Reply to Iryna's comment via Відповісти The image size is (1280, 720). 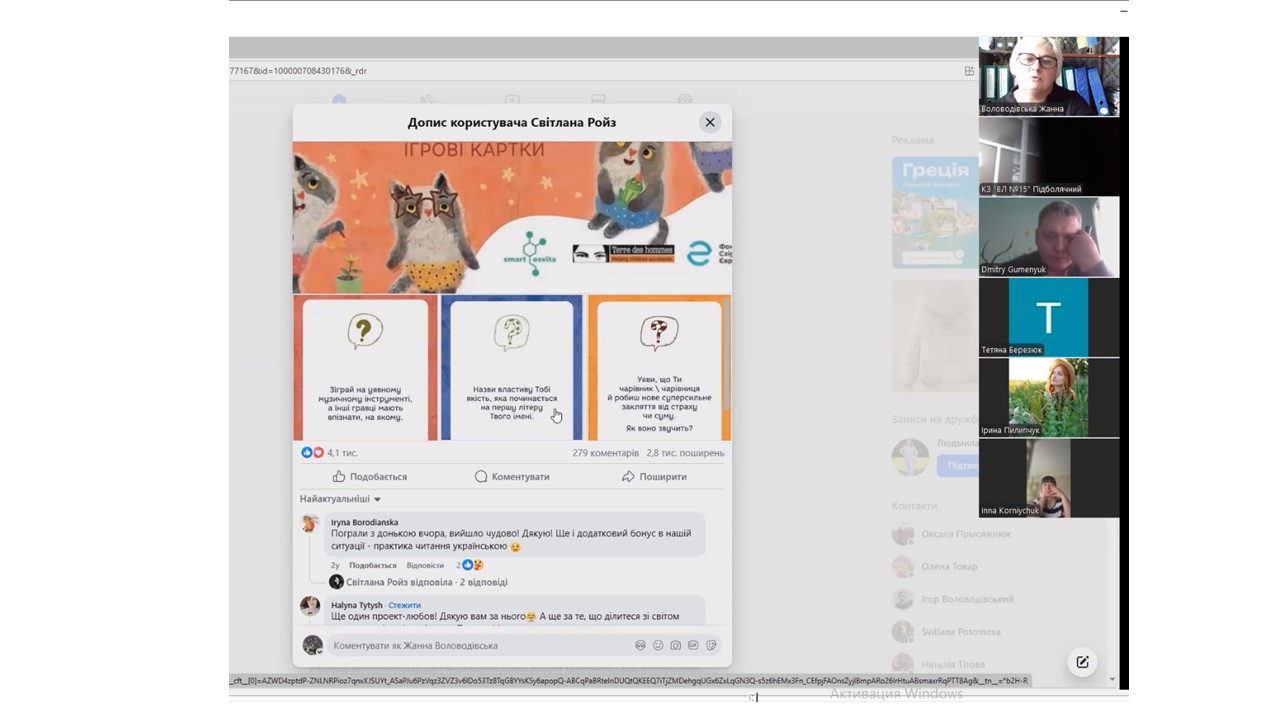click(425, 565)
